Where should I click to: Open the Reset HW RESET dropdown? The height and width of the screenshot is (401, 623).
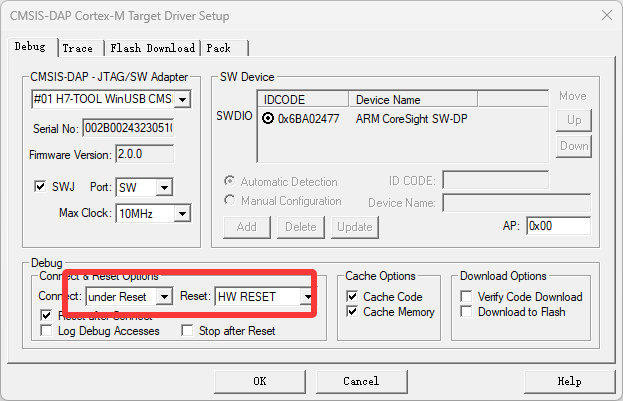coord(308,297)
